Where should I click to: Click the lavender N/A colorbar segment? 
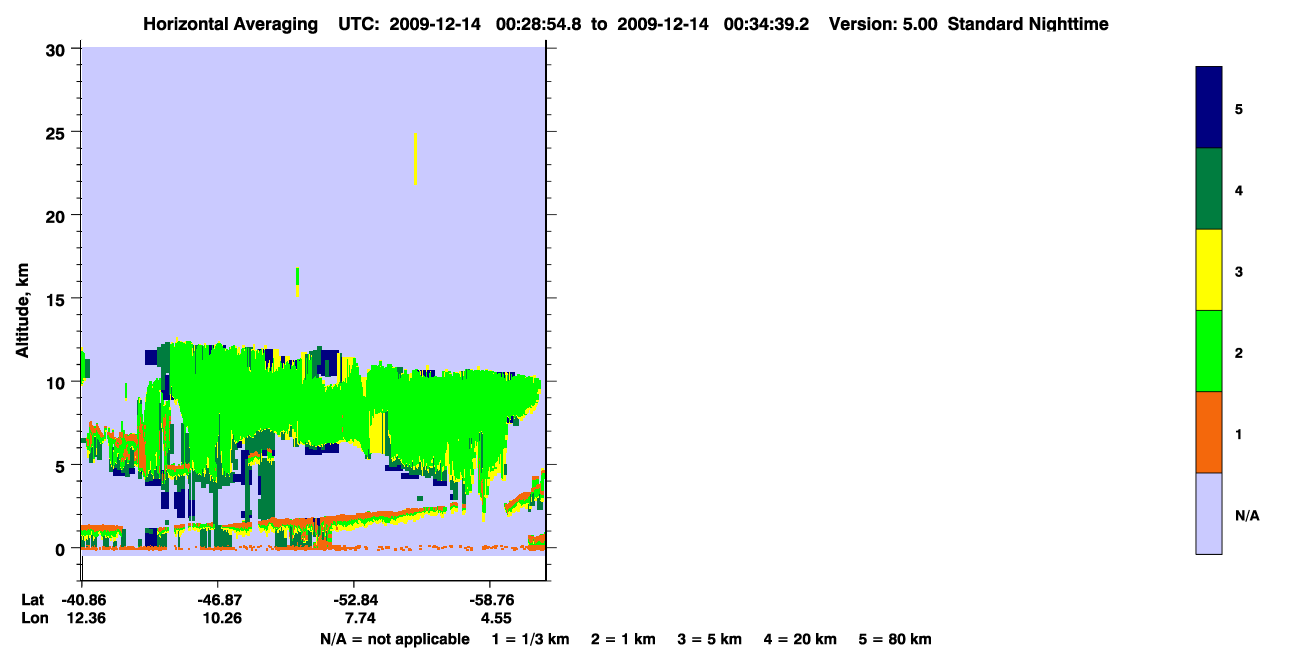click(x=1209, y=513)
